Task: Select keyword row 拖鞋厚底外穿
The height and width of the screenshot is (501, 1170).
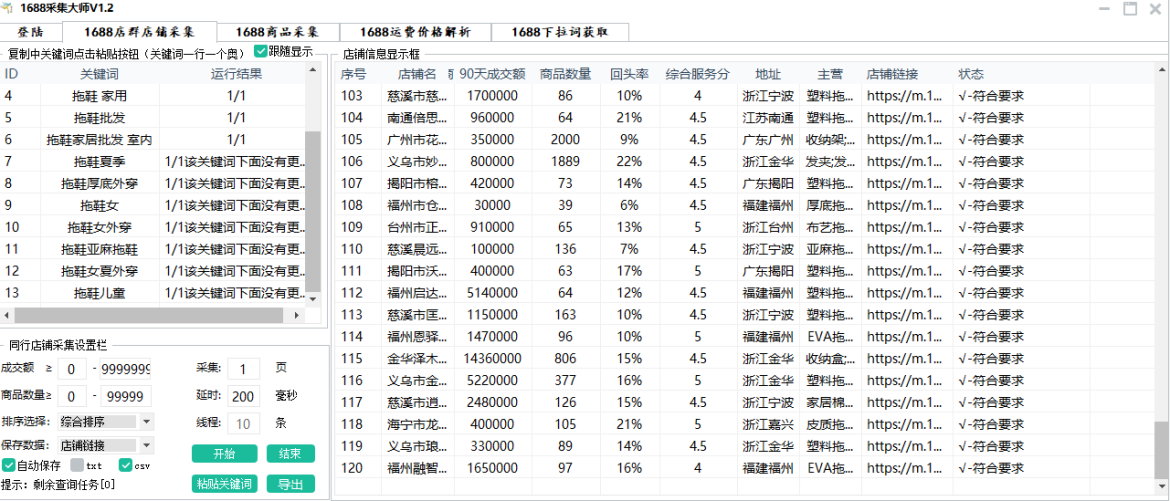Action: click(154, 183)
